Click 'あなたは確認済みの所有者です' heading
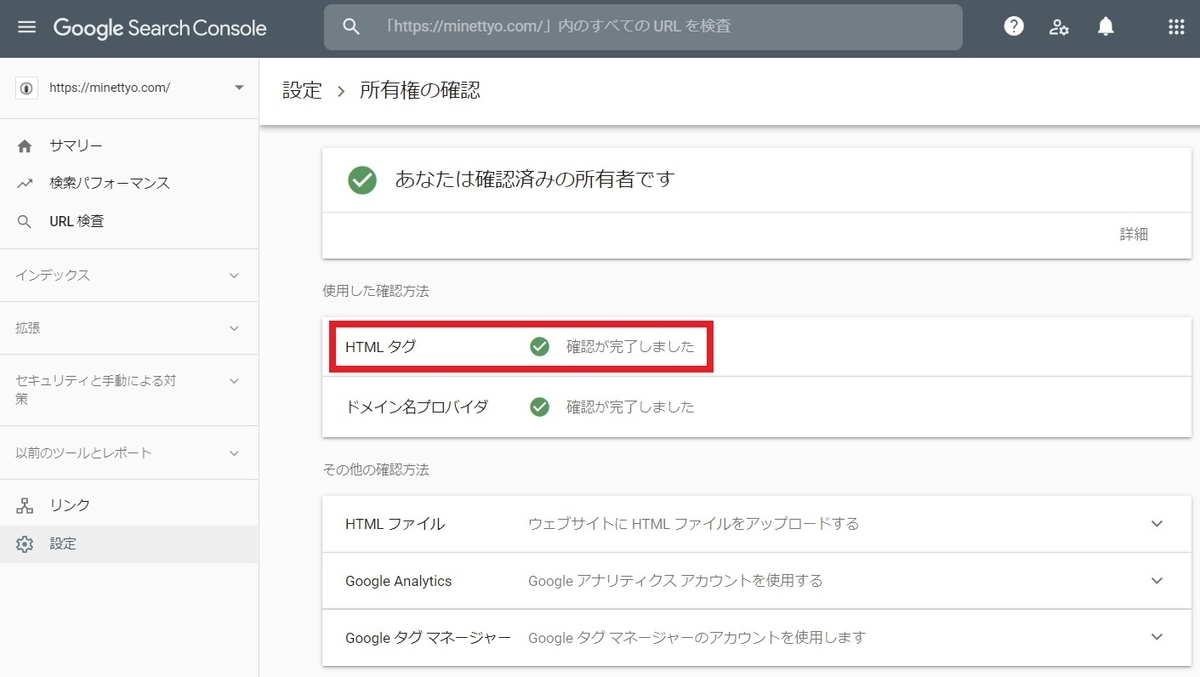 [x=535, y=180]
